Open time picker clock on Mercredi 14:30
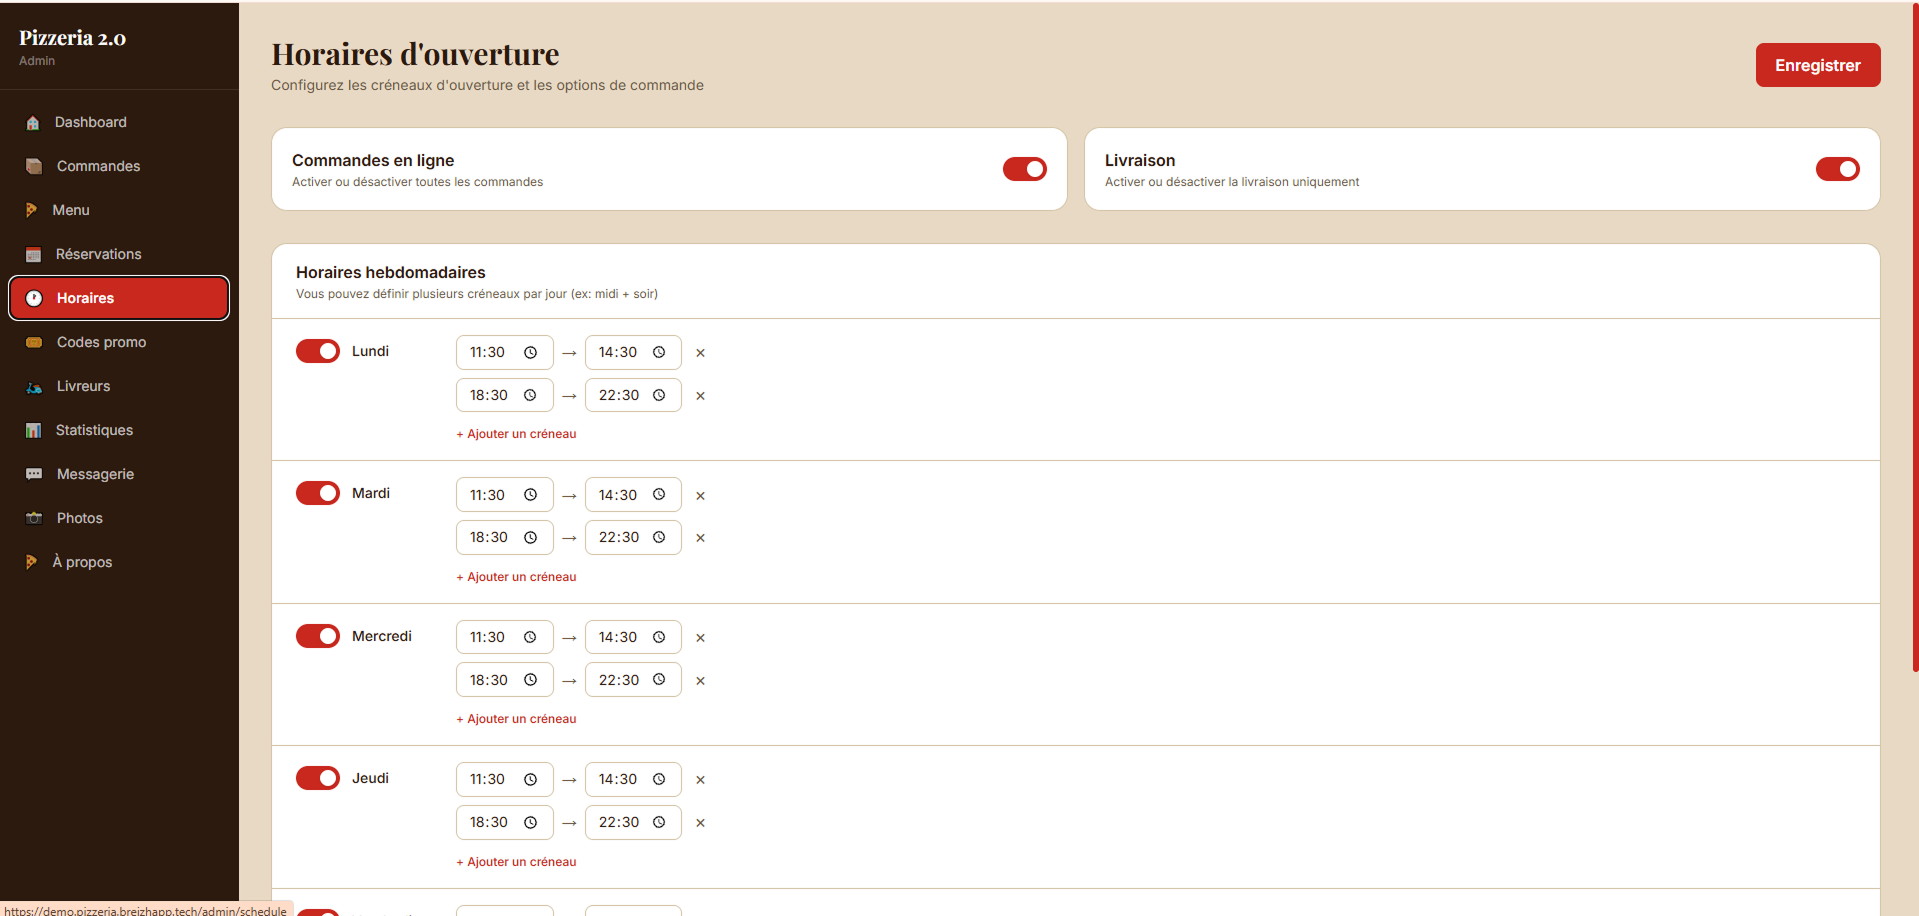The image size is (1919, 916). [x=659, y=638]
